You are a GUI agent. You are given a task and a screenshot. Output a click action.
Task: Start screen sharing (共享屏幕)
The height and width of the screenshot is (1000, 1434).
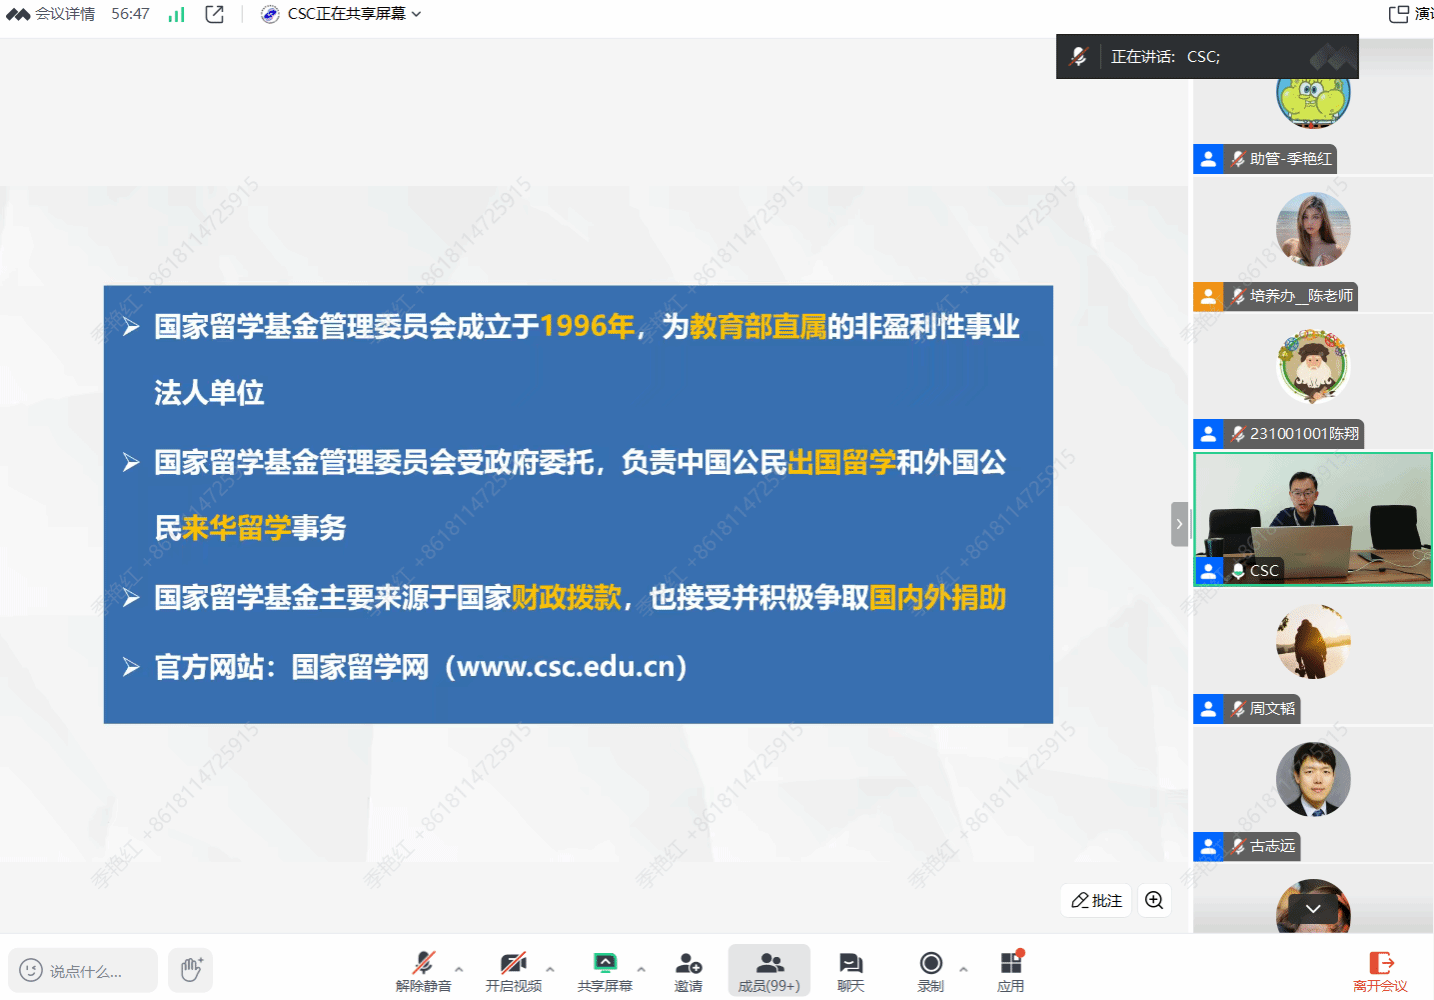(605, 970)
